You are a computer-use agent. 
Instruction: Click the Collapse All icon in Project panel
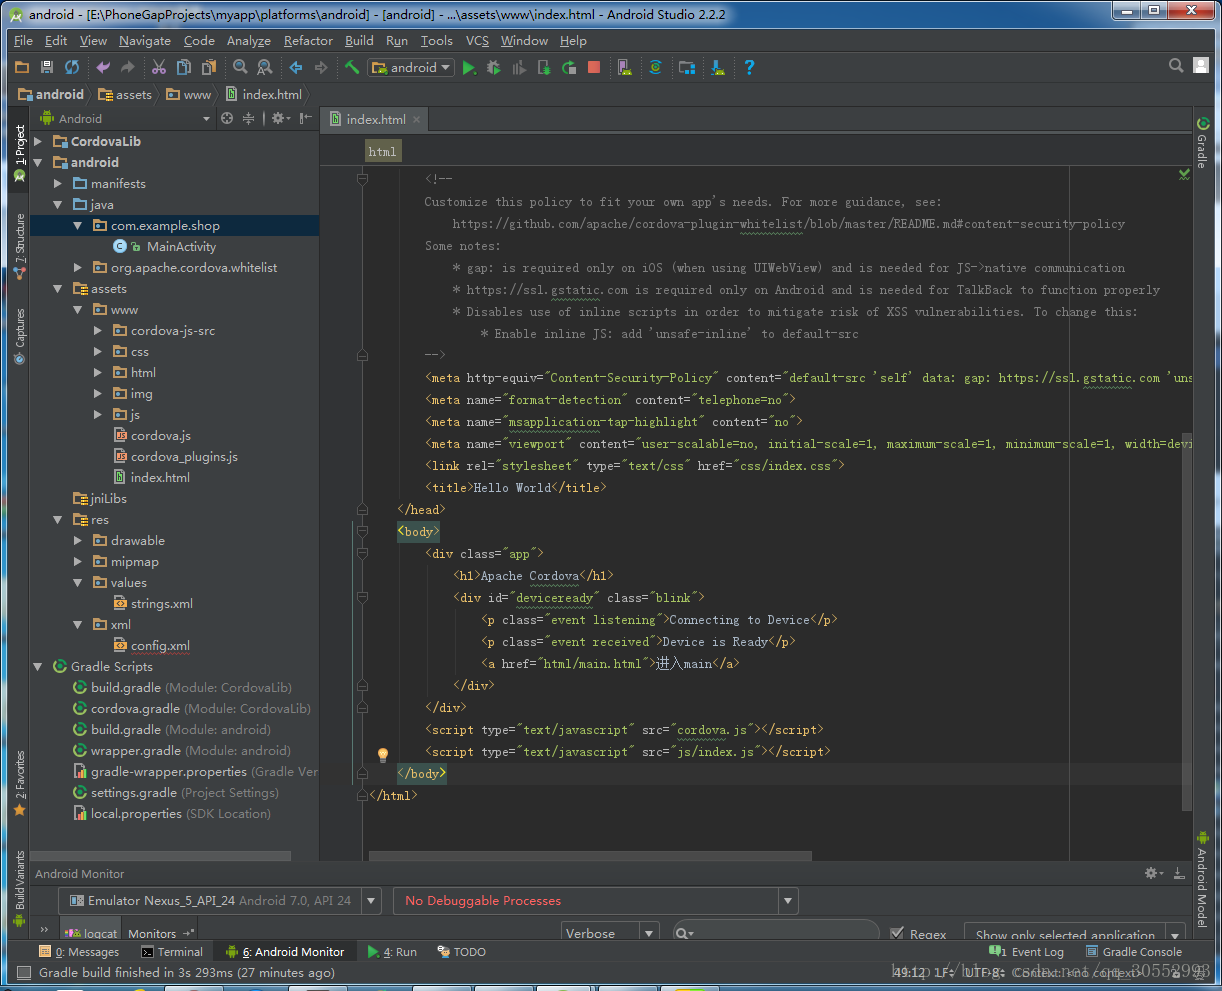(x=248, y=118)
